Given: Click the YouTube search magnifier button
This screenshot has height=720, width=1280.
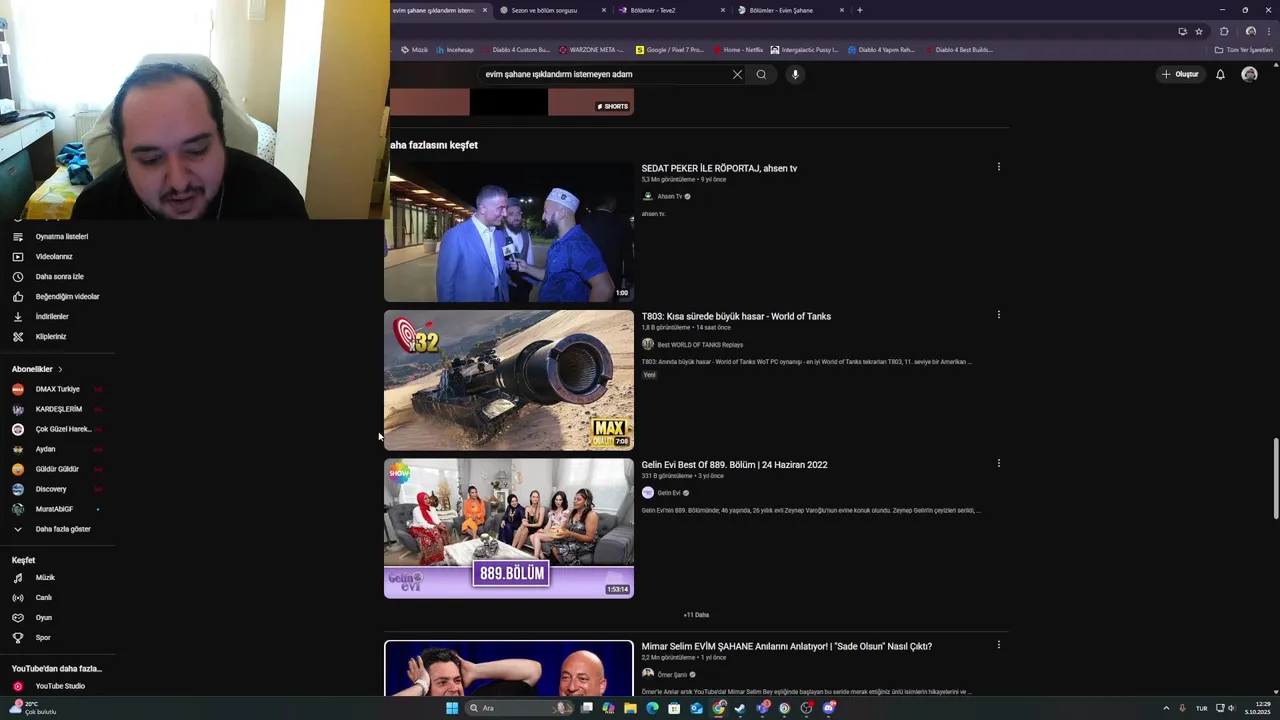Looking at the screenshot, I should coord(761,74).
